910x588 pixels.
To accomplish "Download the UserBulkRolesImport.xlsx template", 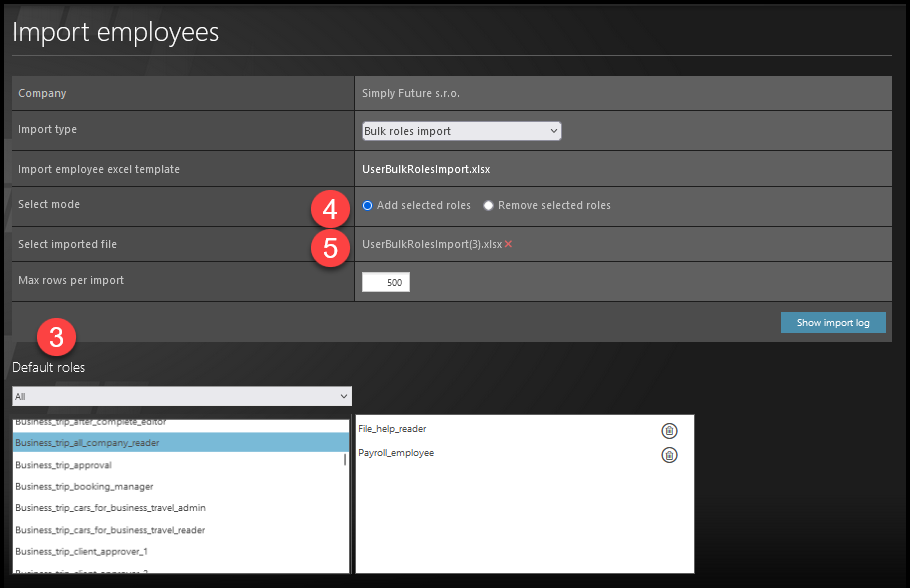I will point(426,169).
